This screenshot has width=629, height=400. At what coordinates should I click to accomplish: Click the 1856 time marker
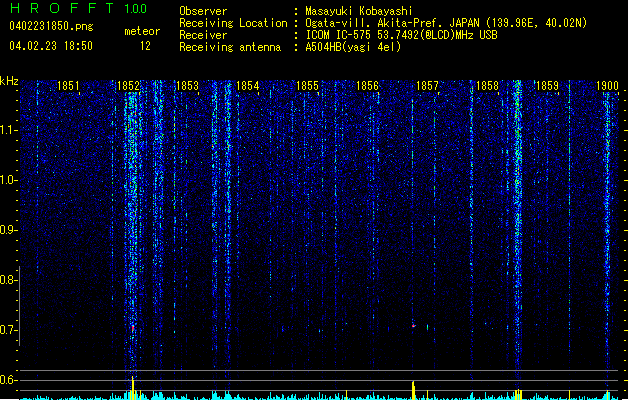[x=367, y=86]
